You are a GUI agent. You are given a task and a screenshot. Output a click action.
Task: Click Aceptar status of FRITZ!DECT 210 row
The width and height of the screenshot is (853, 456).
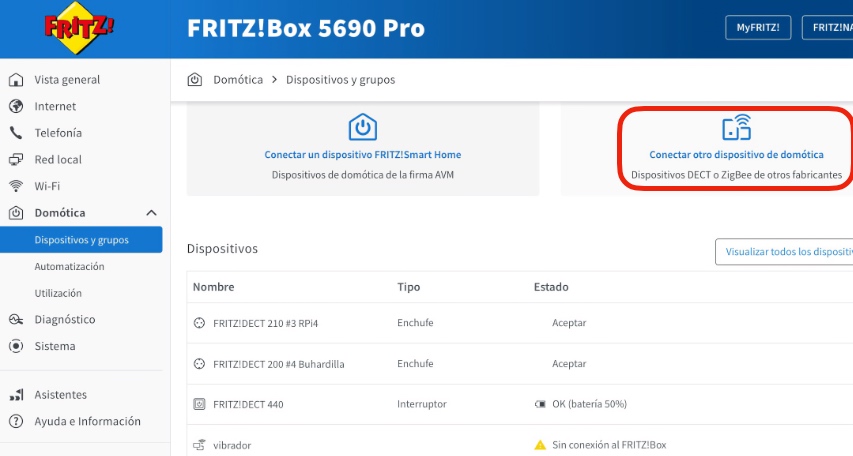click(x=569, y=323)
